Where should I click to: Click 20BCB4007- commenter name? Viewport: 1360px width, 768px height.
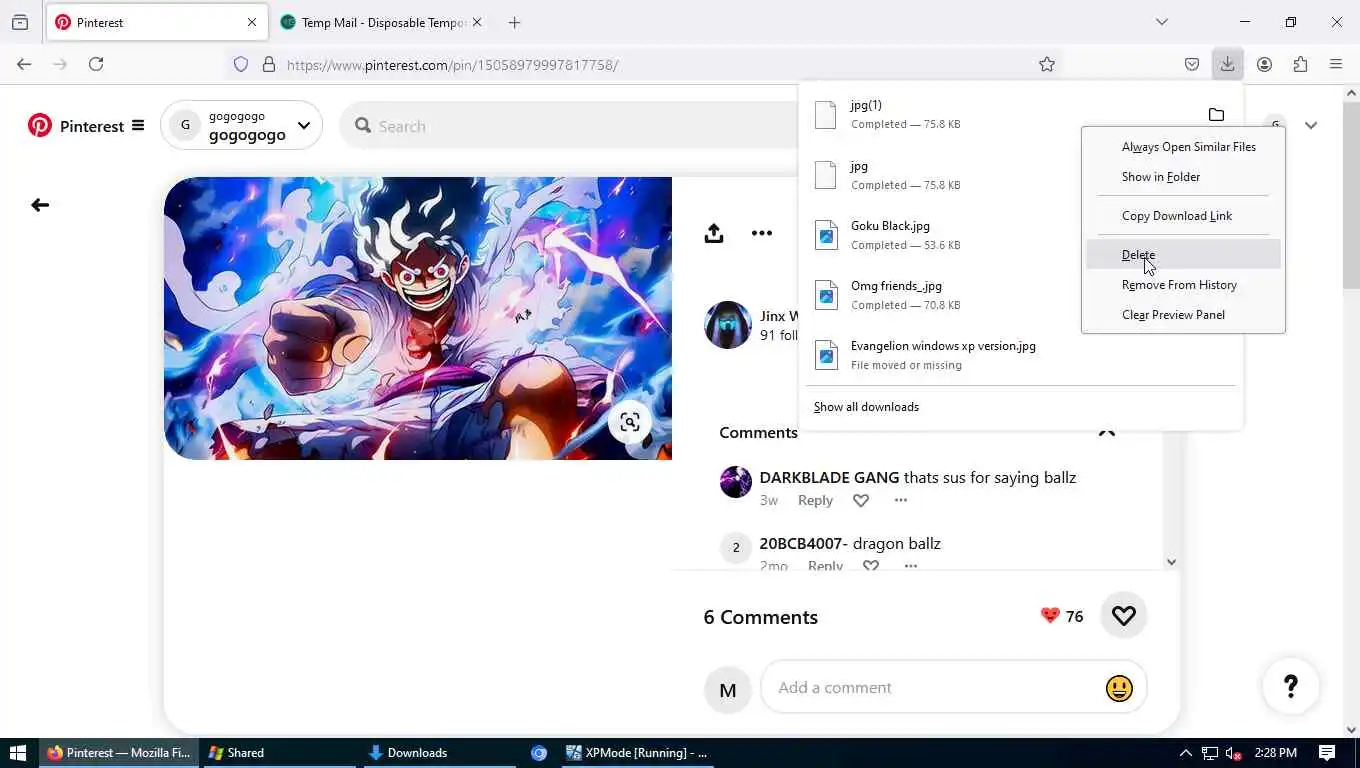803,544
